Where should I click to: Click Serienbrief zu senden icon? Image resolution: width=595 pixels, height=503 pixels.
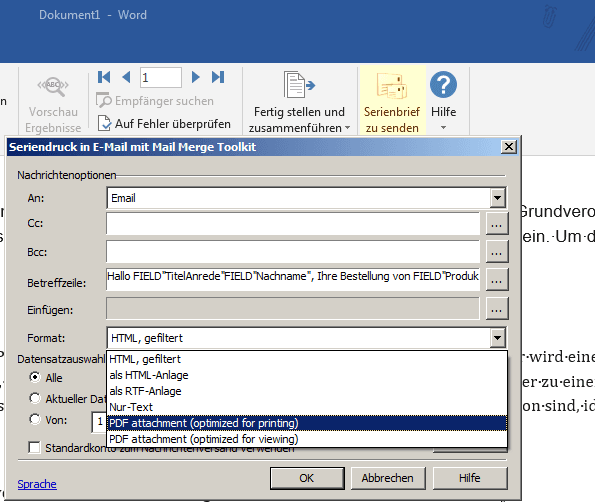392,85
